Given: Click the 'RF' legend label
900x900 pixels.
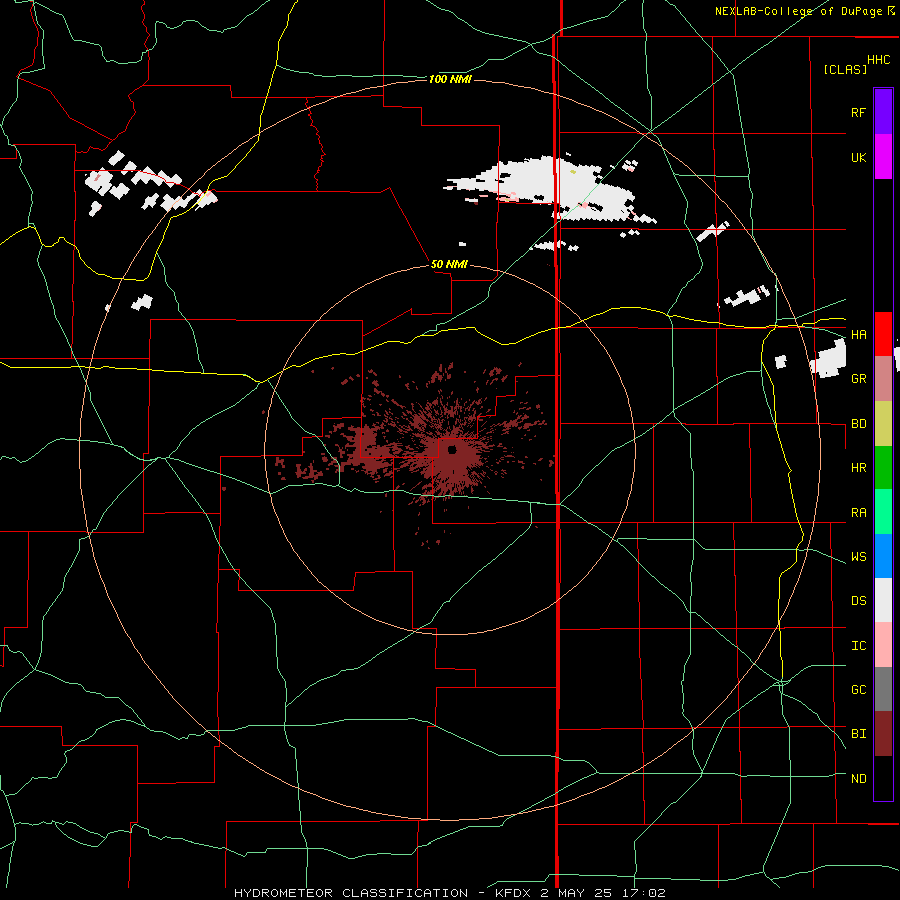Looking at the screenshot, I should pyautogui.click(x=858, y=112).
